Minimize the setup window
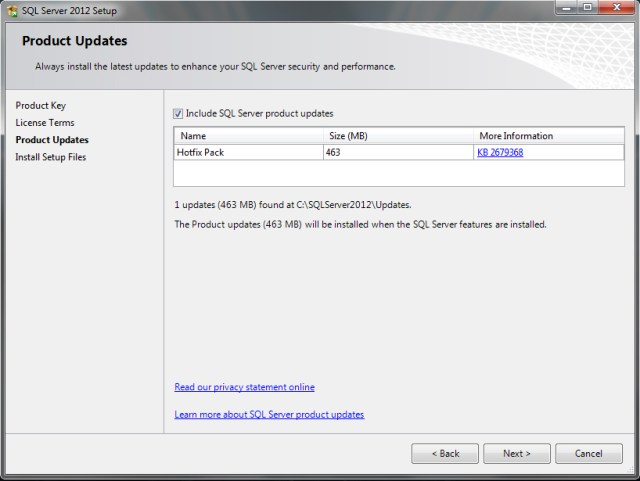The width and height of the screenshot is (640, 481). point(567,7)
